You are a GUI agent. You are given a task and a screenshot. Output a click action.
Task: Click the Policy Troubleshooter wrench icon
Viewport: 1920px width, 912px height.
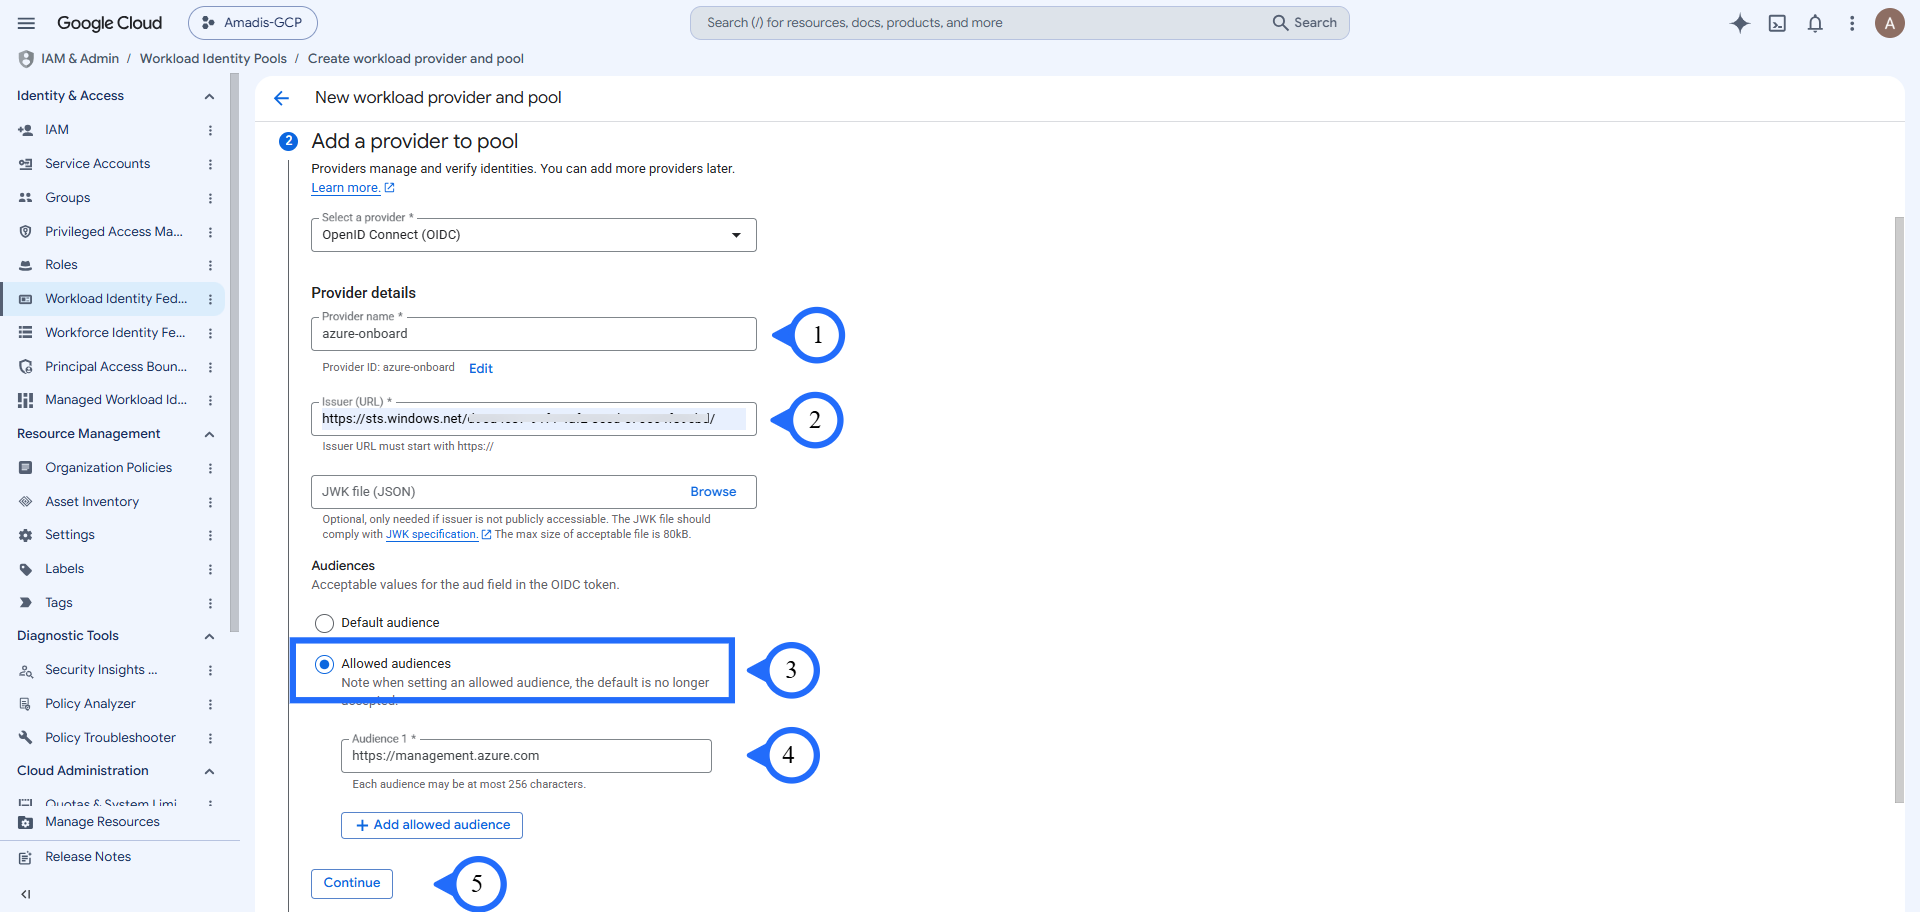point(26,738)
